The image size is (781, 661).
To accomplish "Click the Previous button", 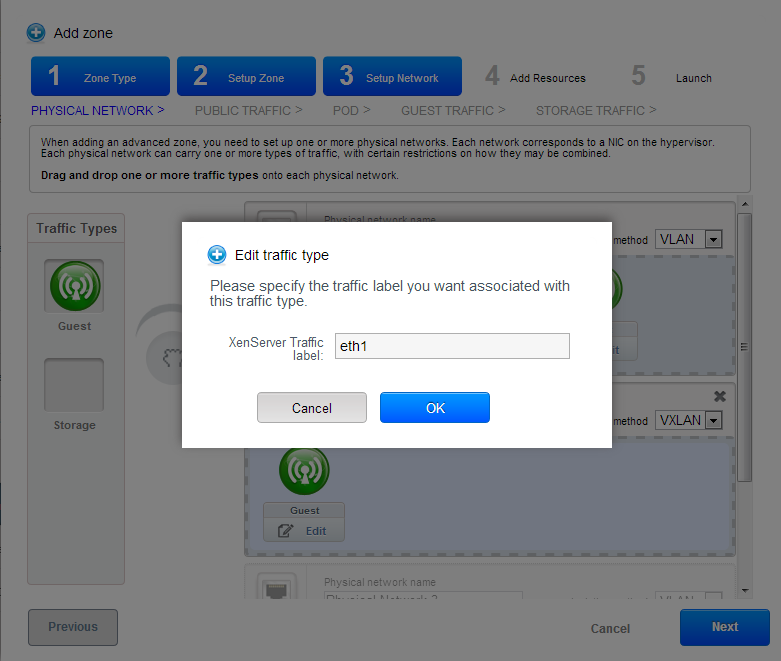I will pos(73,627).
